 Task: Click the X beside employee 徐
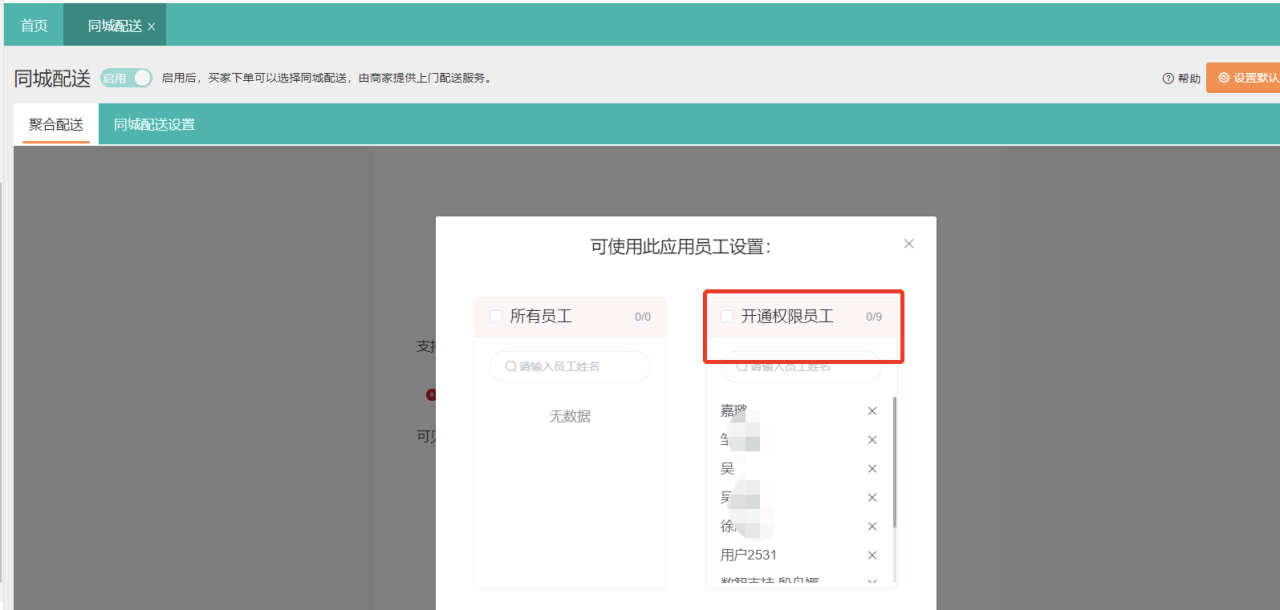(x=872, y=526)
